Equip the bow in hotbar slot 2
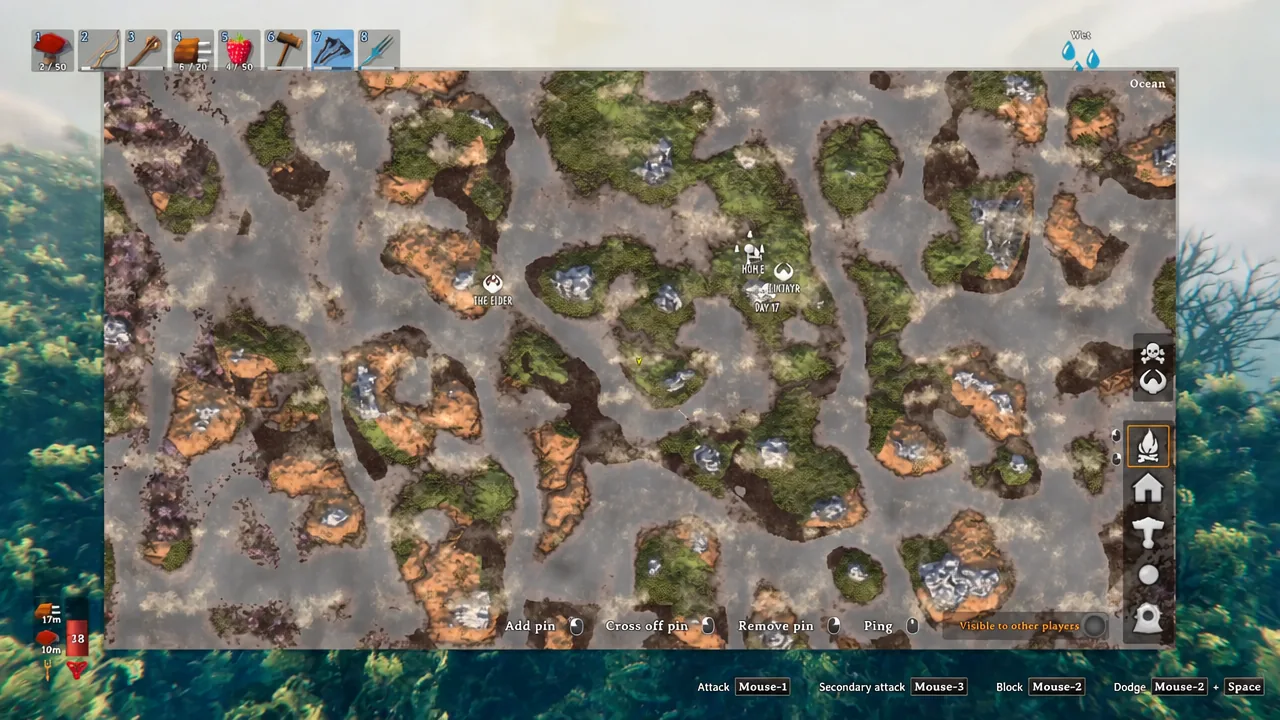The width and height of the screenshot is (1280, 720). [99, 50]
